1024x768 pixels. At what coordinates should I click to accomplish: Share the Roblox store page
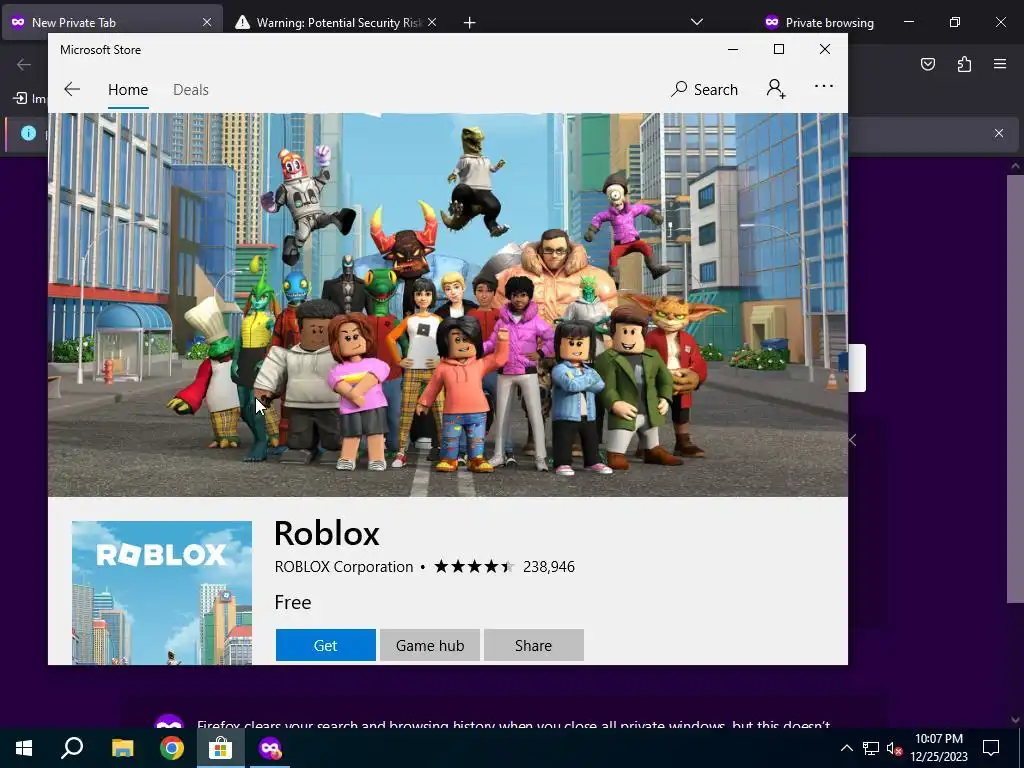(534, 645)
